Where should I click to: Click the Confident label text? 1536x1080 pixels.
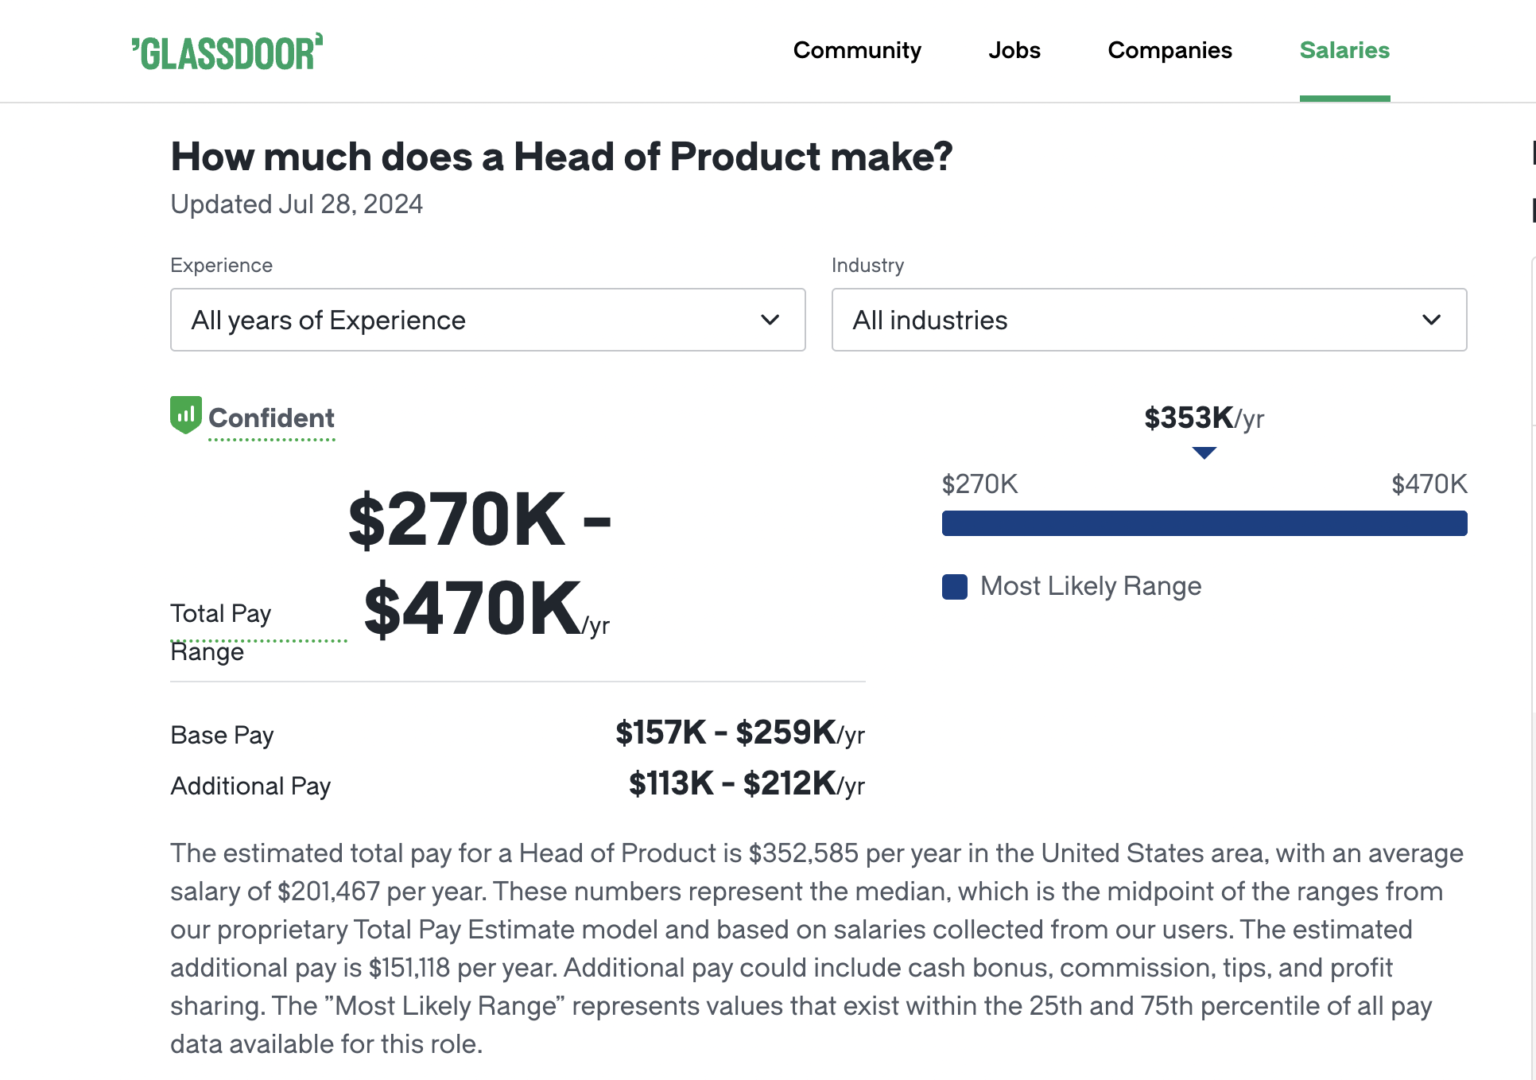pos(271,417)
